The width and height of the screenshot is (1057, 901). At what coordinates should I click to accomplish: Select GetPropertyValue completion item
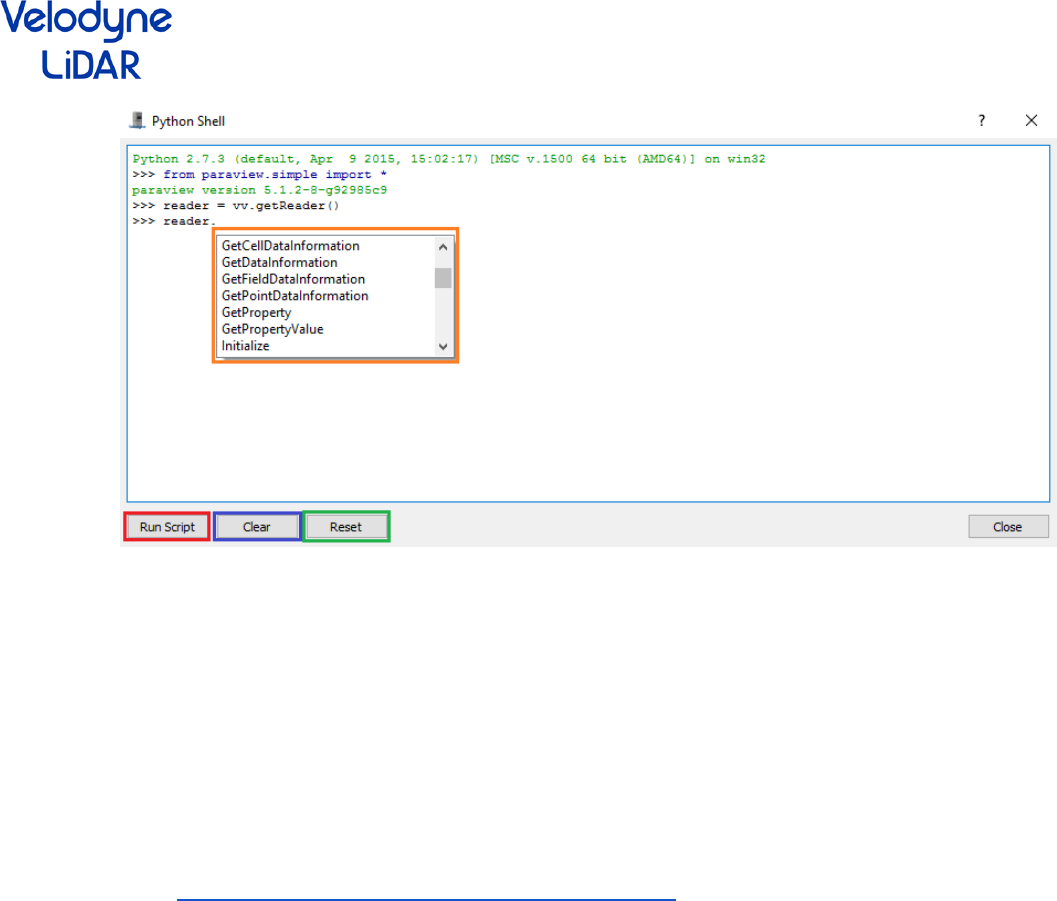pos(272,330)
